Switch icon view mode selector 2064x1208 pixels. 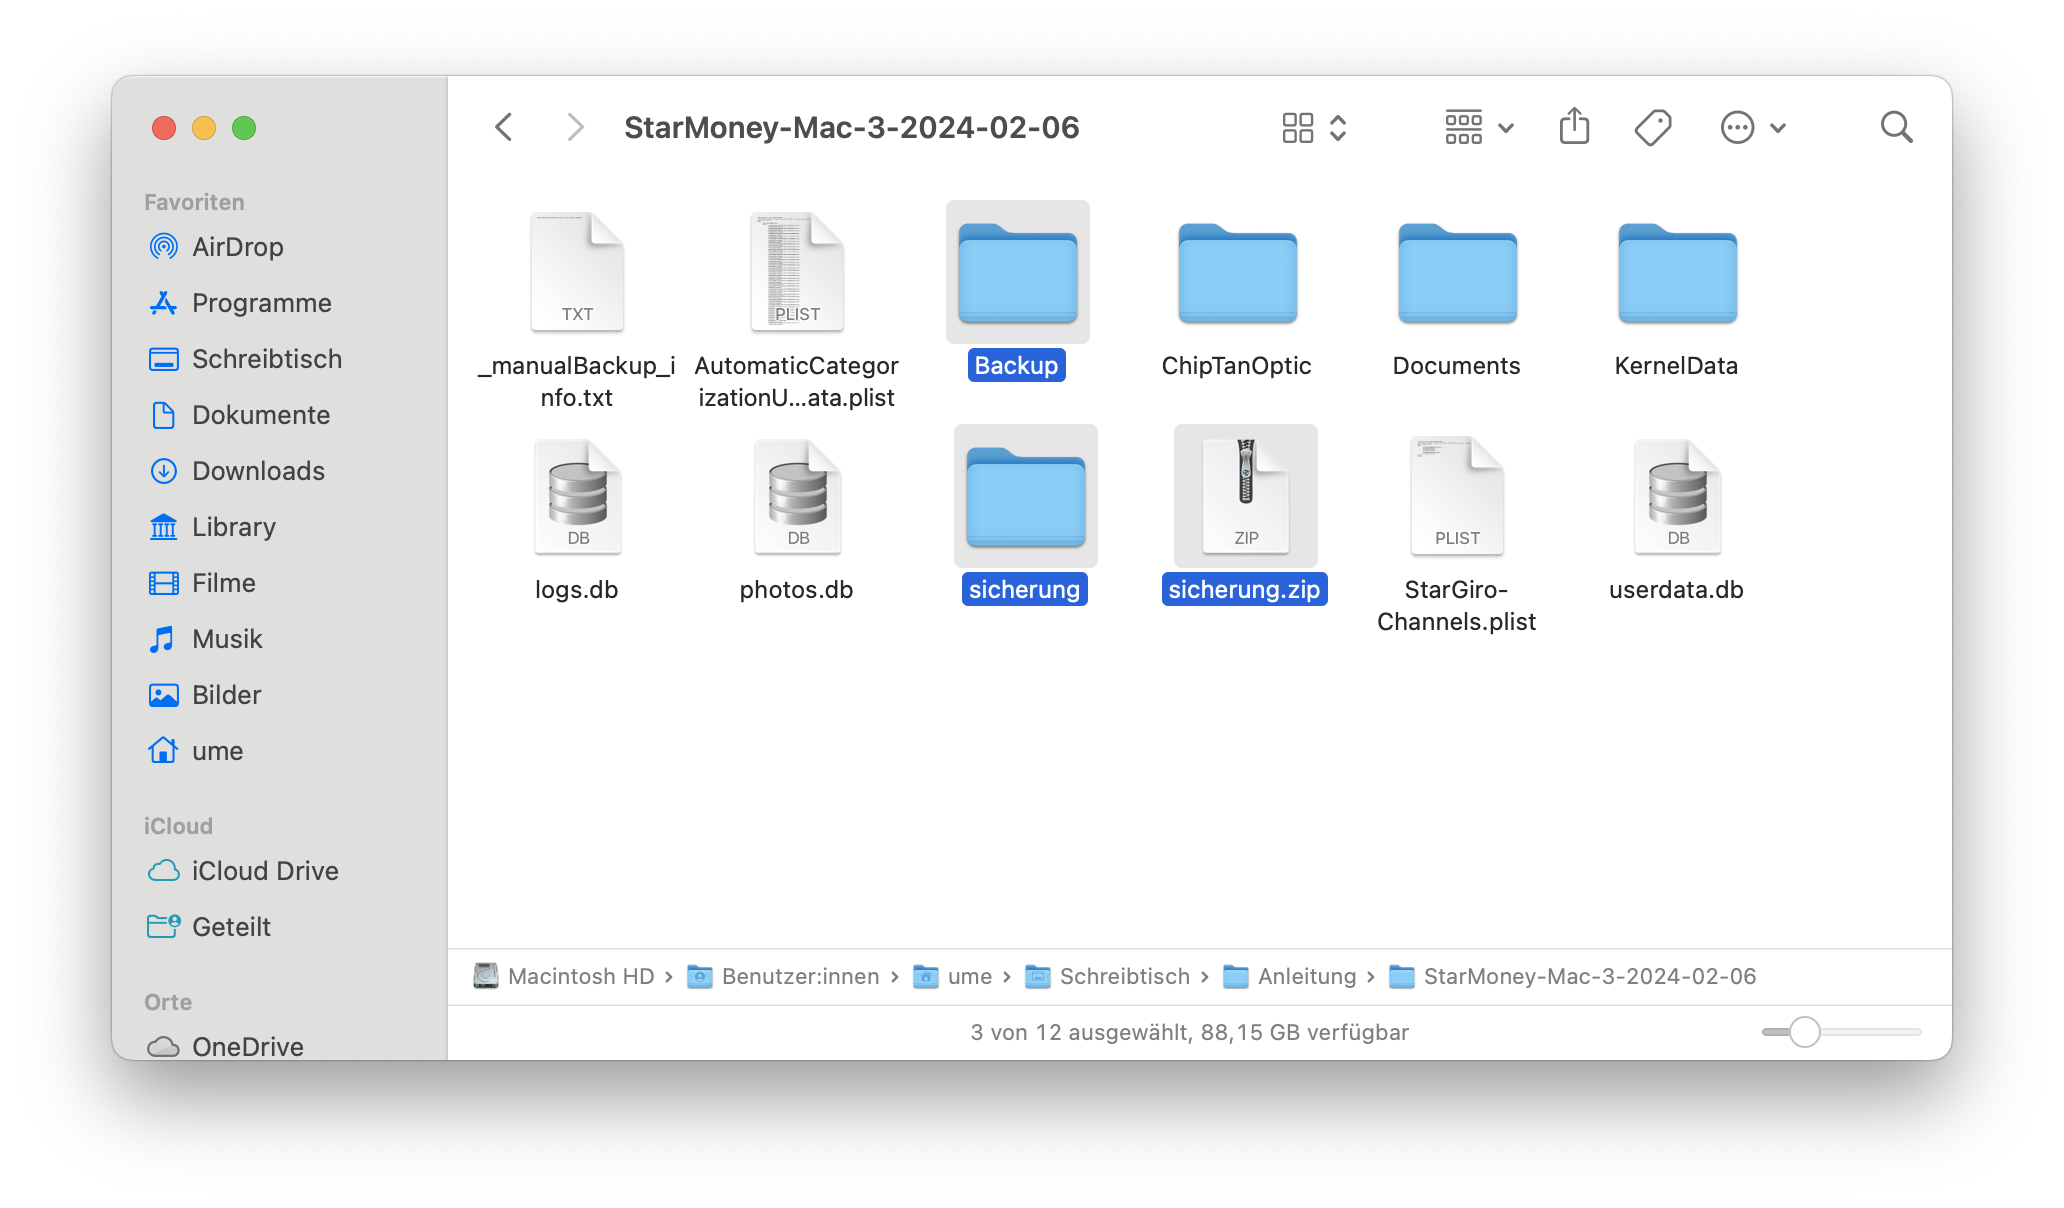1314,127
